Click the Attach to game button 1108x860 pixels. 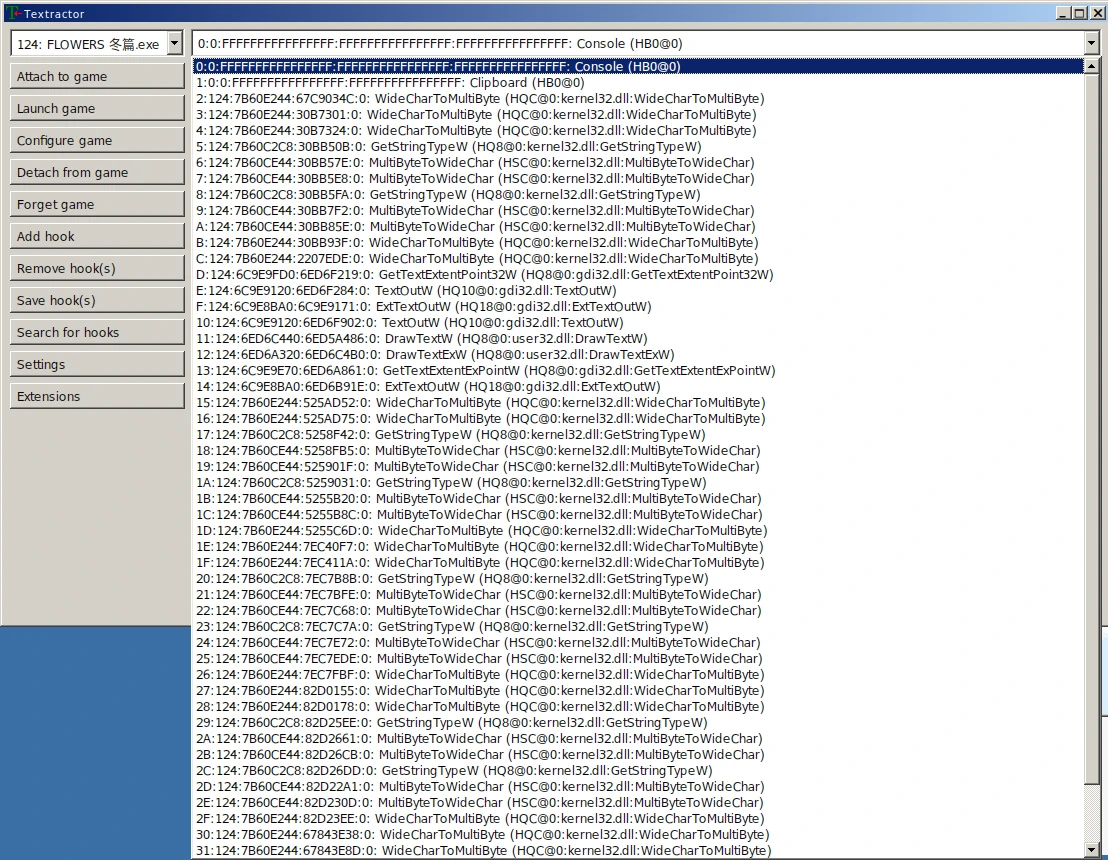point(97,77)
